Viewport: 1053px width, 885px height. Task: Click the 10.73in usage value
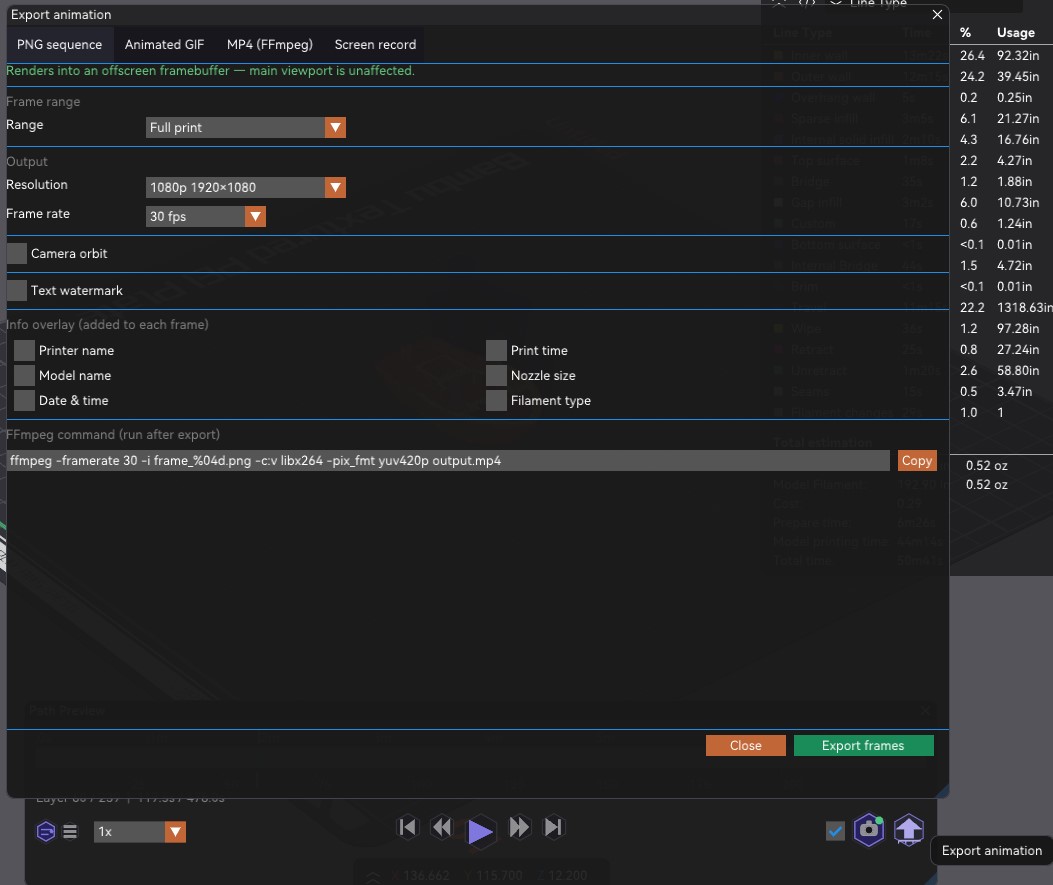(x=1017, y=202)
